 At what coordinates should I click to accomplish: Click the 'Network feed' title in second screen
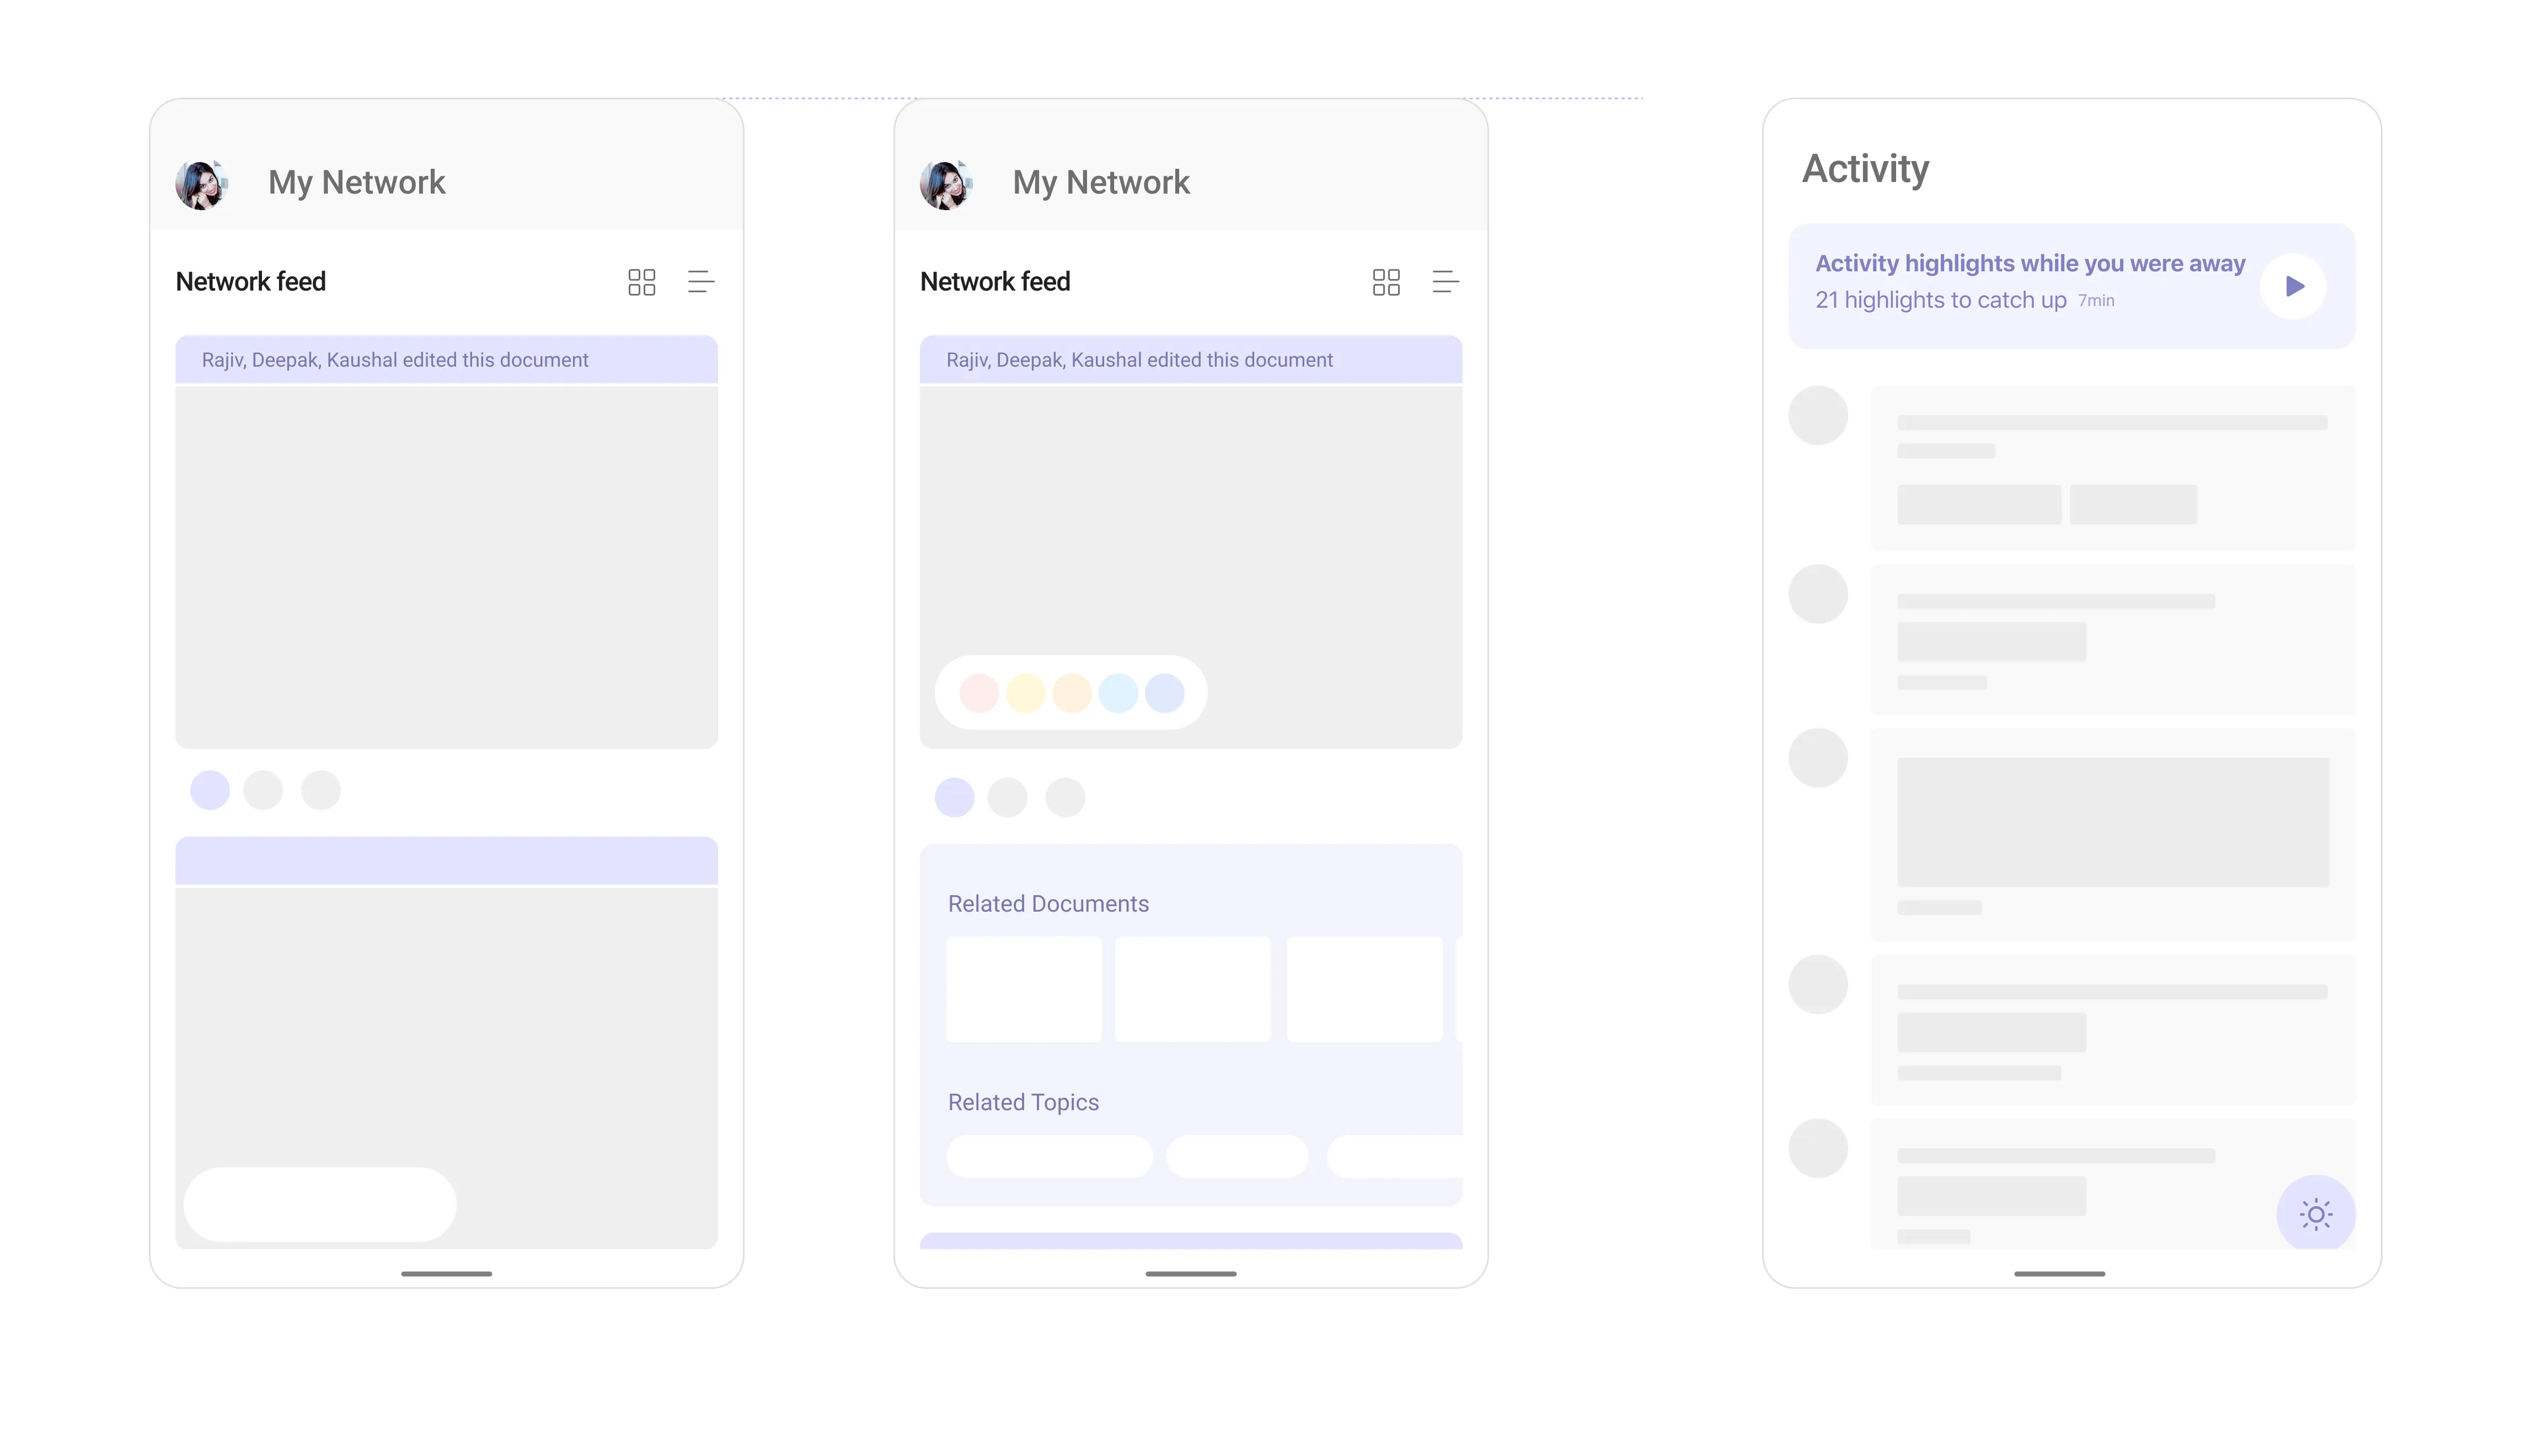[995, 282]
